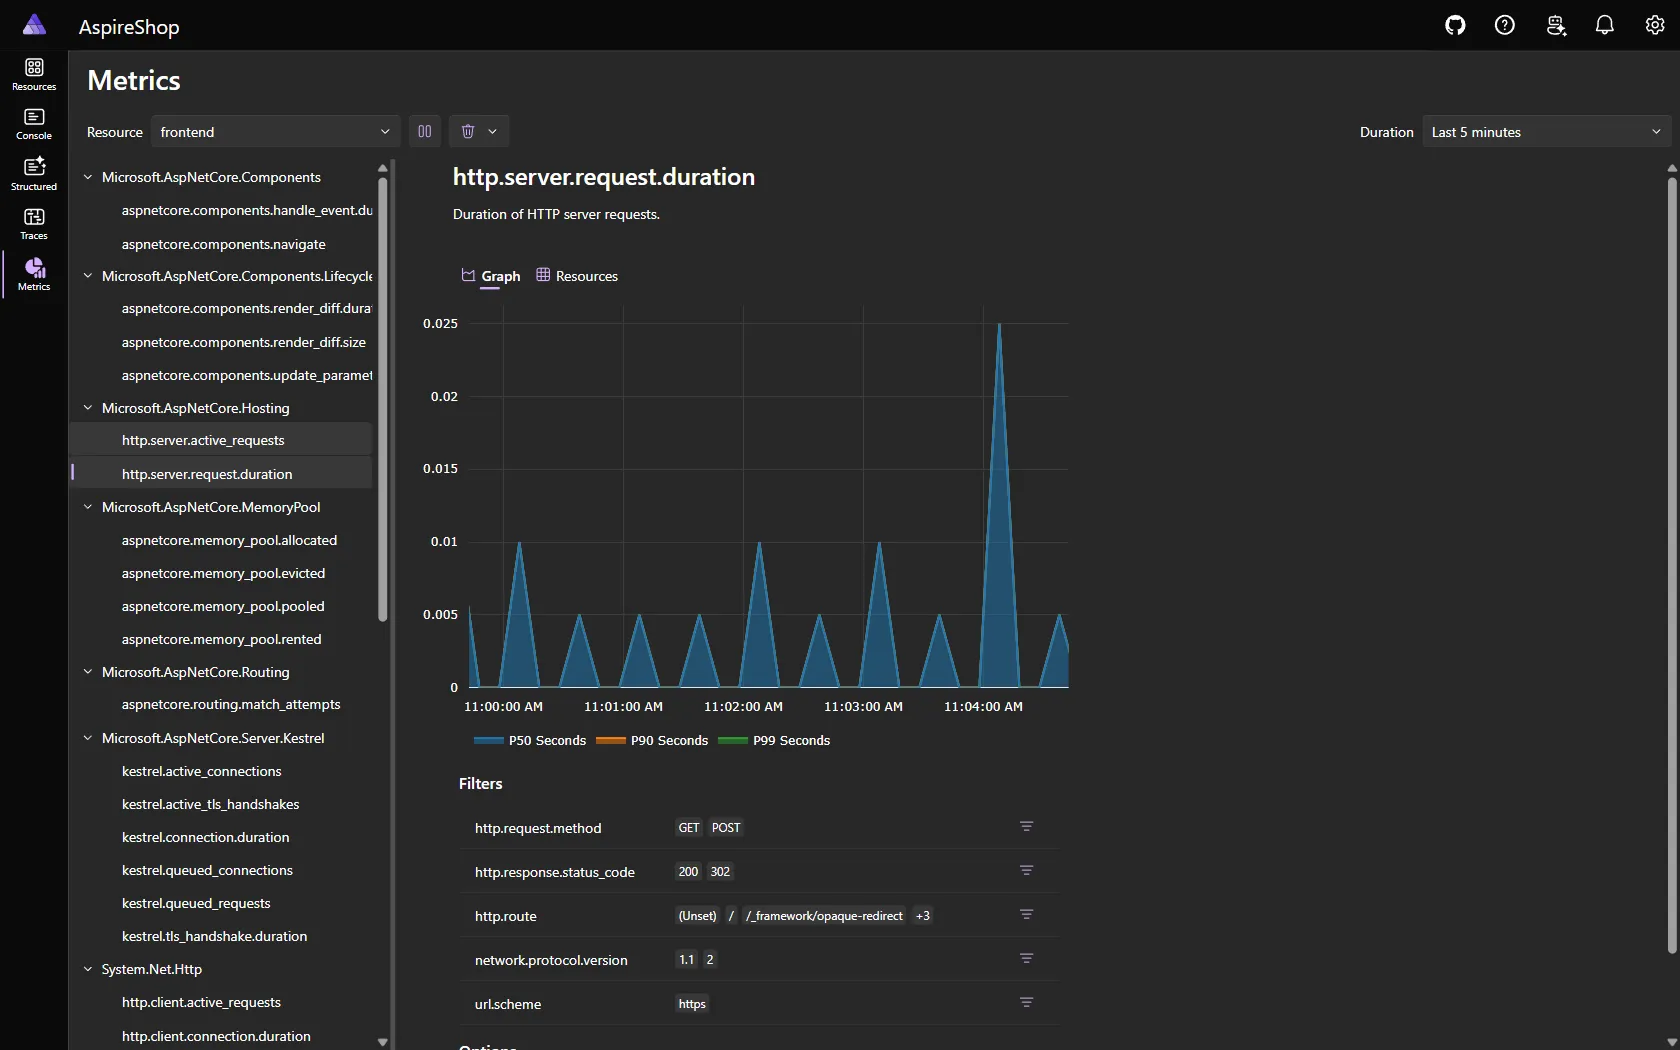This screenshot has height=1050, width=1680.
Task: Open the Resource dropdown showing frontend
Action: pos(275,131)
